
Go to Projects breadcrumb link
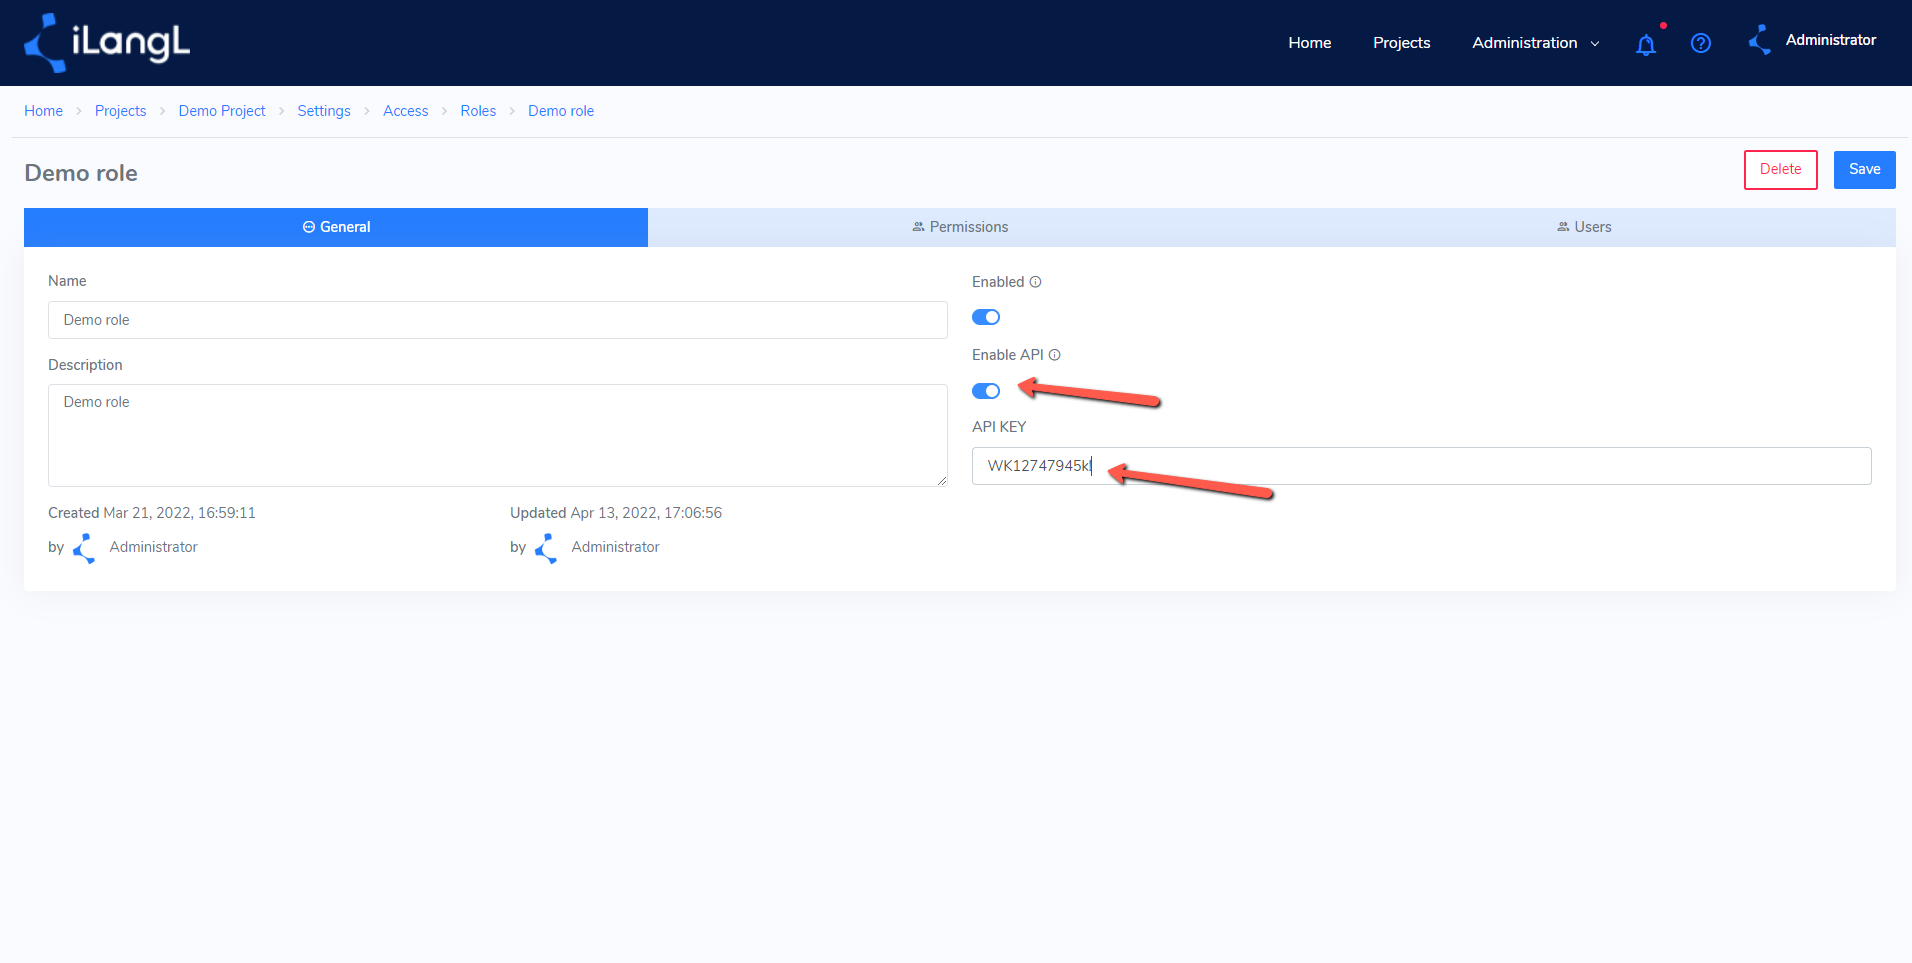tap(121, 111)
